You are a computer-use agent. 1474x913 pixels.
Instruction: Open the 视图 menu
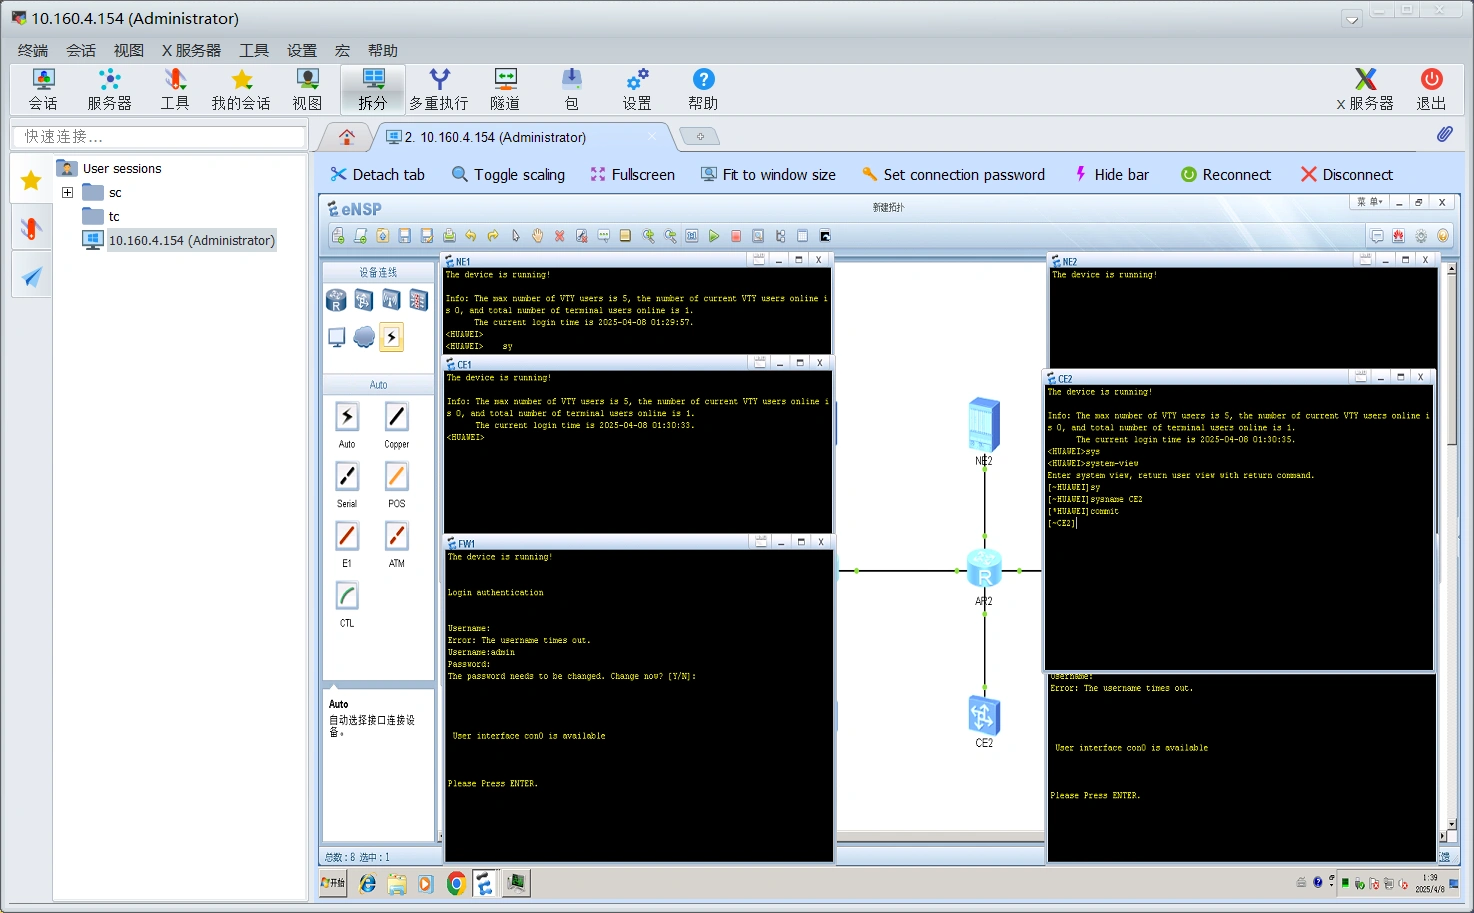[x=129, y=50]
